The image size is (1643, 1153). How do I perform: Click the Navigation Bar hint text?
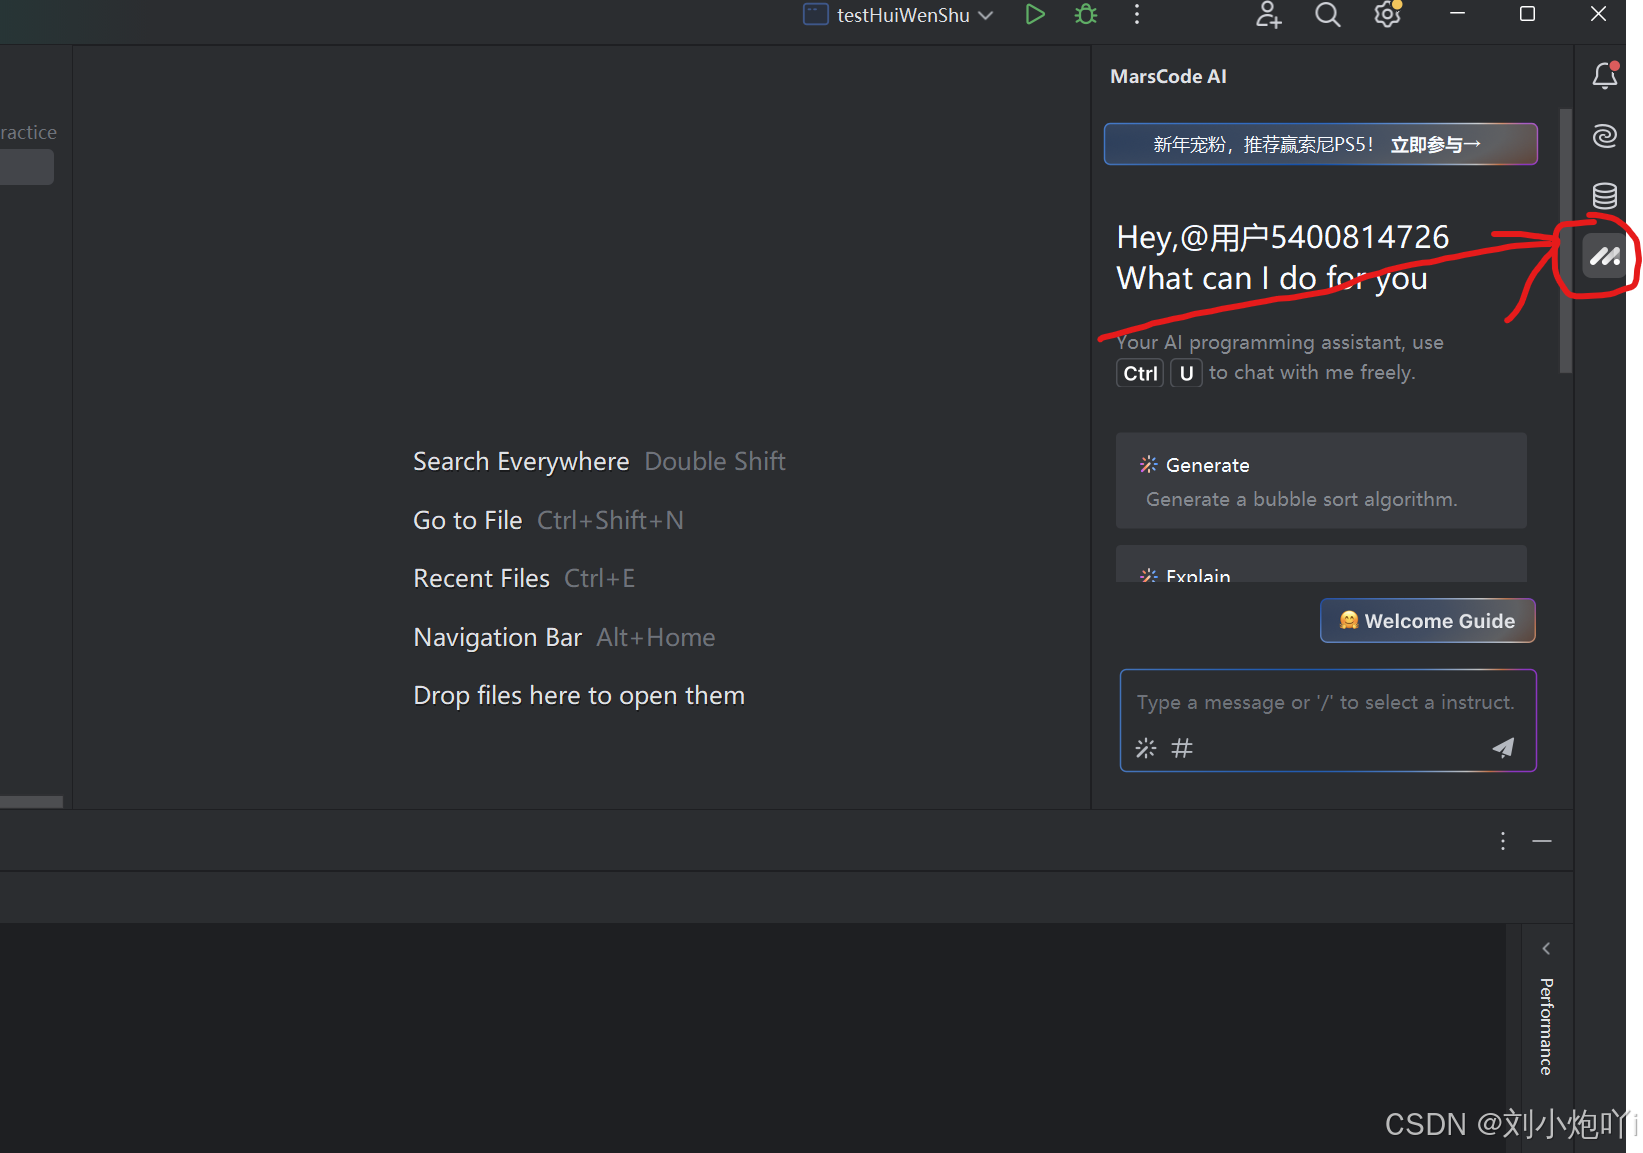pyautogui.click(x=497, y=638)
